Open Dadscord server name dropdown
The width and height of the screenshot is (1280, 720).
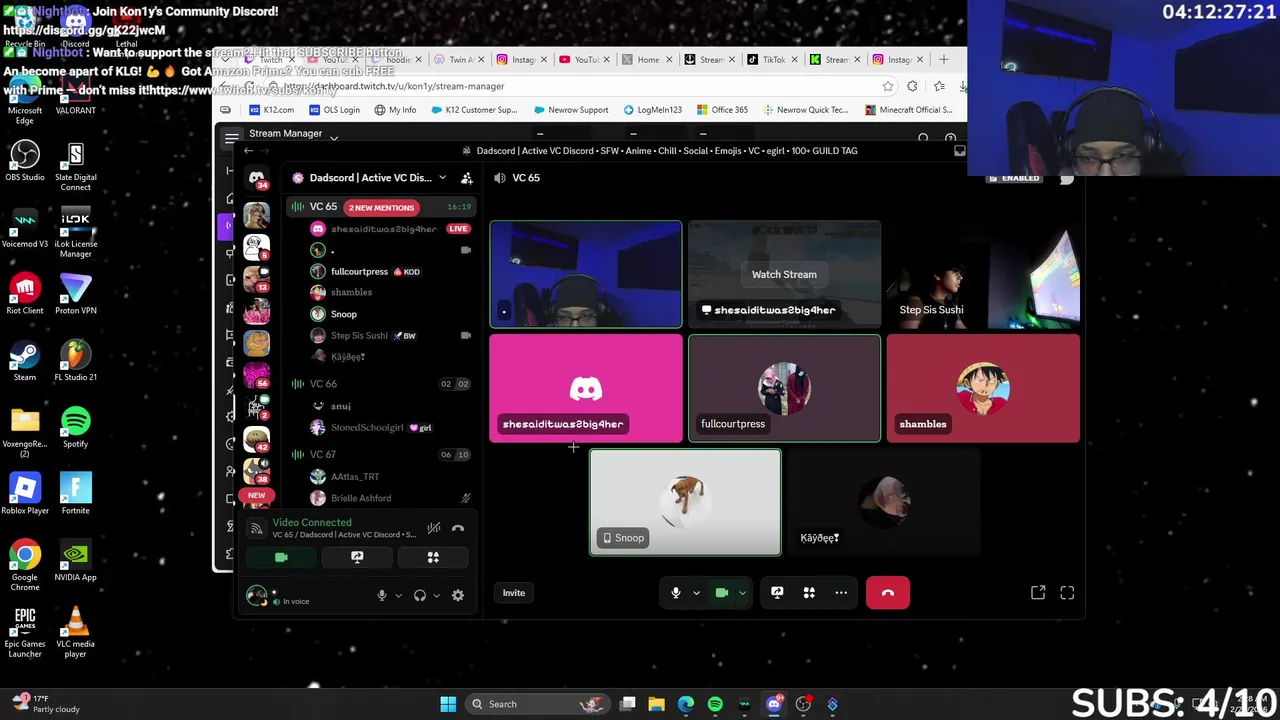pos(371,178)
